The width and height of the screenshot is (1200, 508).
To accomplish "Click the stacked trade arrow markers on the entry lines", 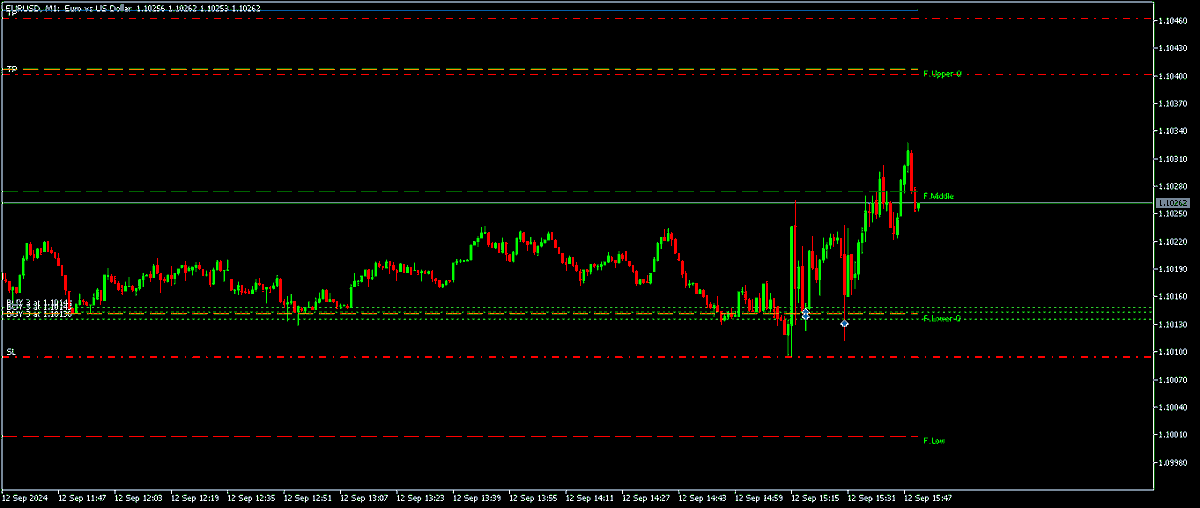I will [806, 314].
